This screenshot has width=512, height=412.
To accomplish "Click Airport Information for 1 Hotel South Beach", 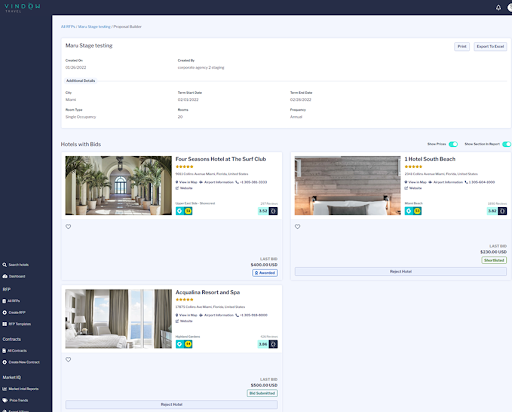I will coord(446,182).
